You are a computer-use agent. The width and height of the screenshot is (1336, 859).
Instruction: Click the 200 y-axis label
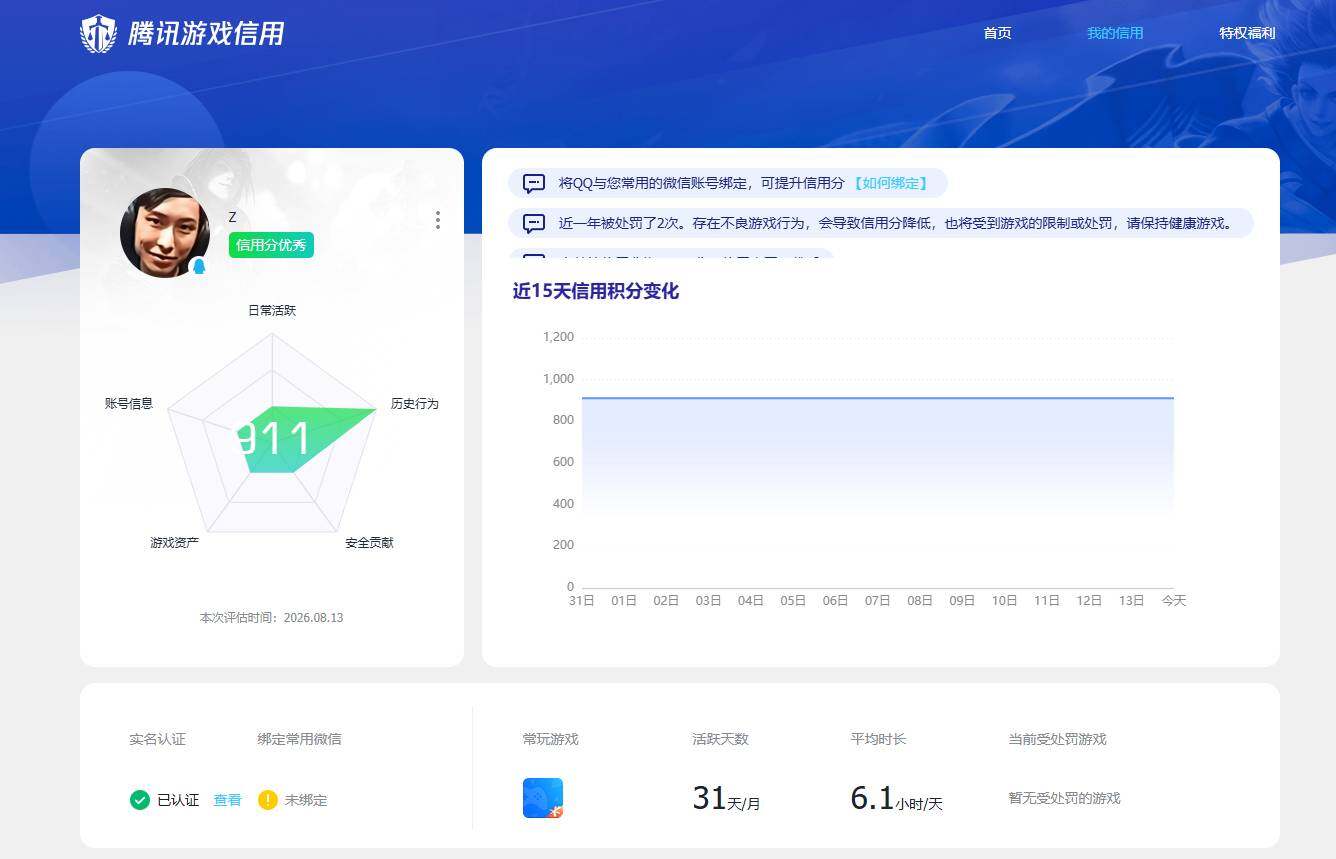tap(563, 545)
